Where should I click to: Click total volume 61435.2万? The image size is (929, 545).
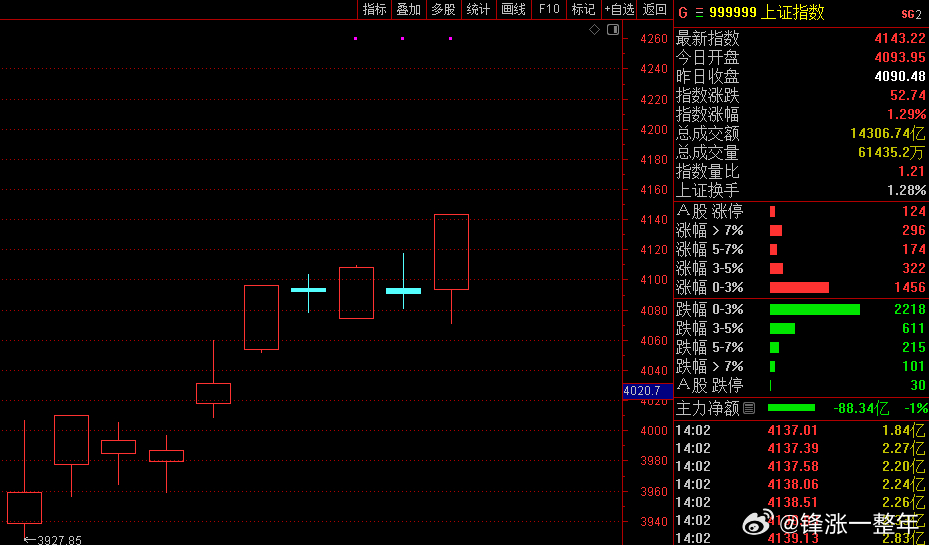pos(891,152)
